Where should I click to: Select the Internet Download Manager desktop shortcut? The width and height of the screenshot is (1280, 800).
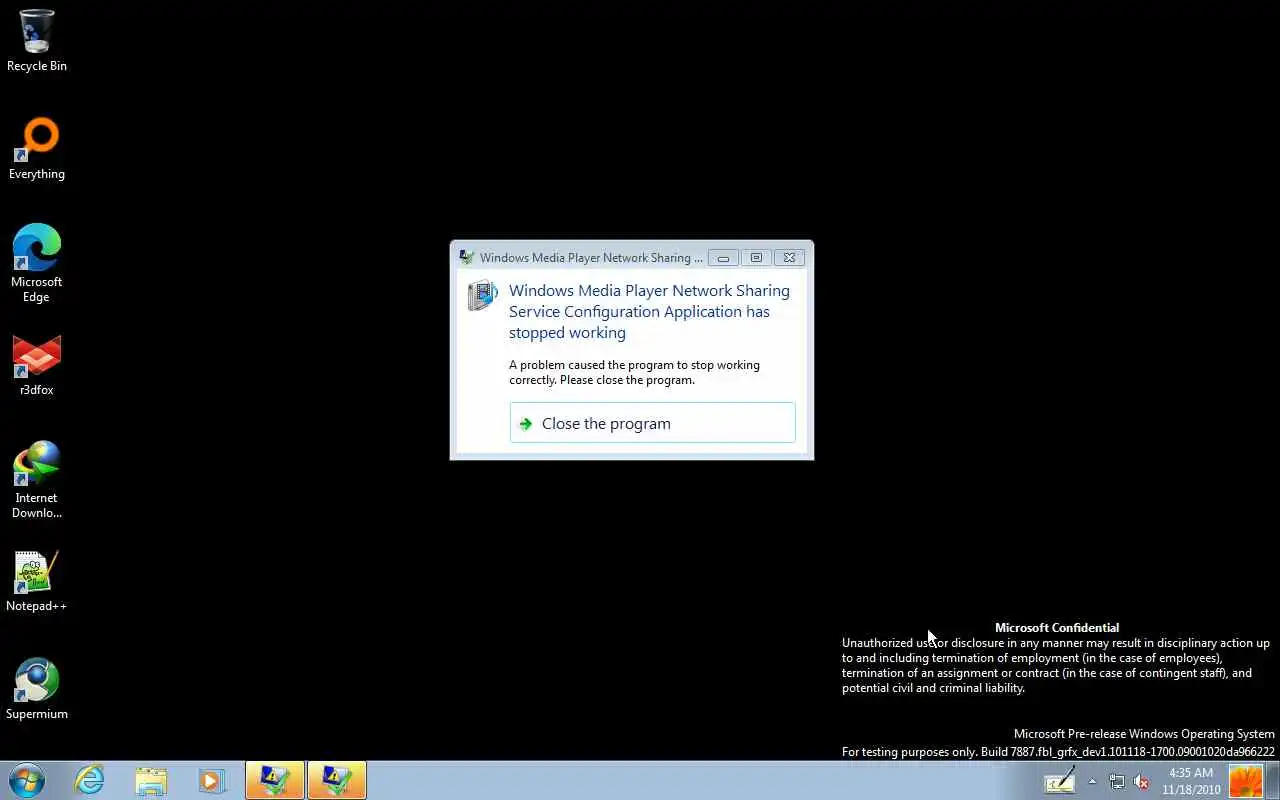pyautogui.click(x=37, y=480)
